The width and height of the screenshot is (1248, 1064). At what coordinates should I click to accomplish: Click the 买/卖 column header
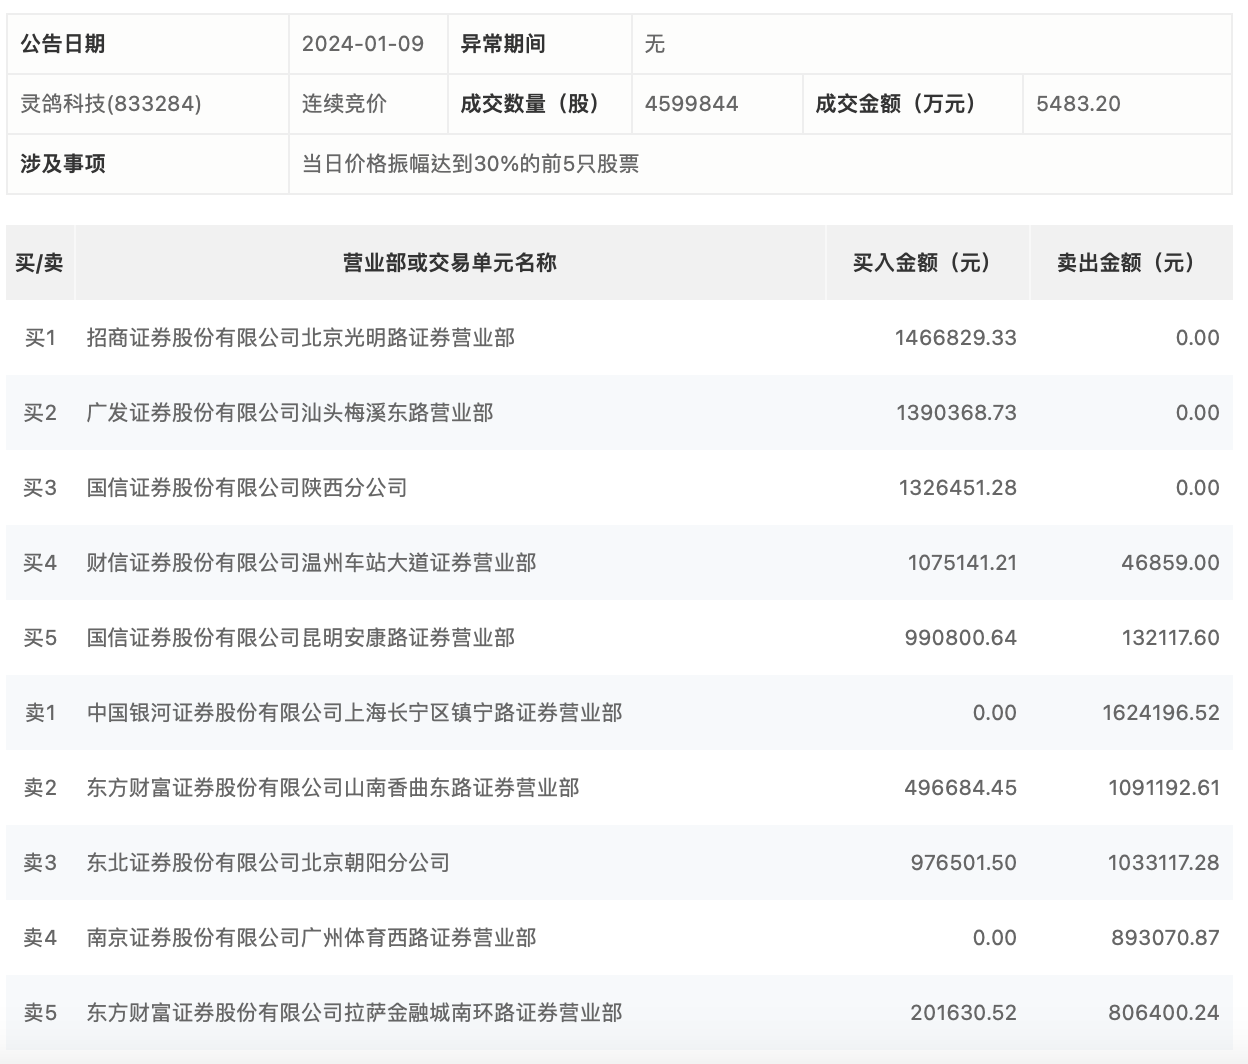[x=40, y=263]
